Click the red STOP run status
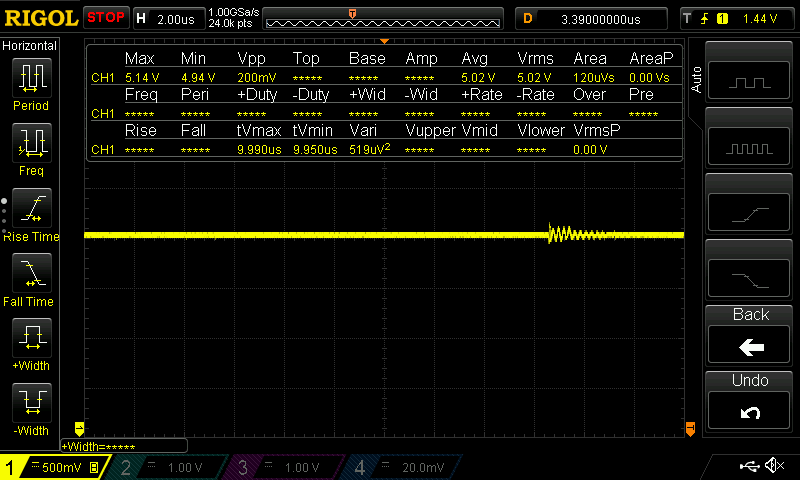This screenshot has height=480, width=800. click(x=106, y=18)
